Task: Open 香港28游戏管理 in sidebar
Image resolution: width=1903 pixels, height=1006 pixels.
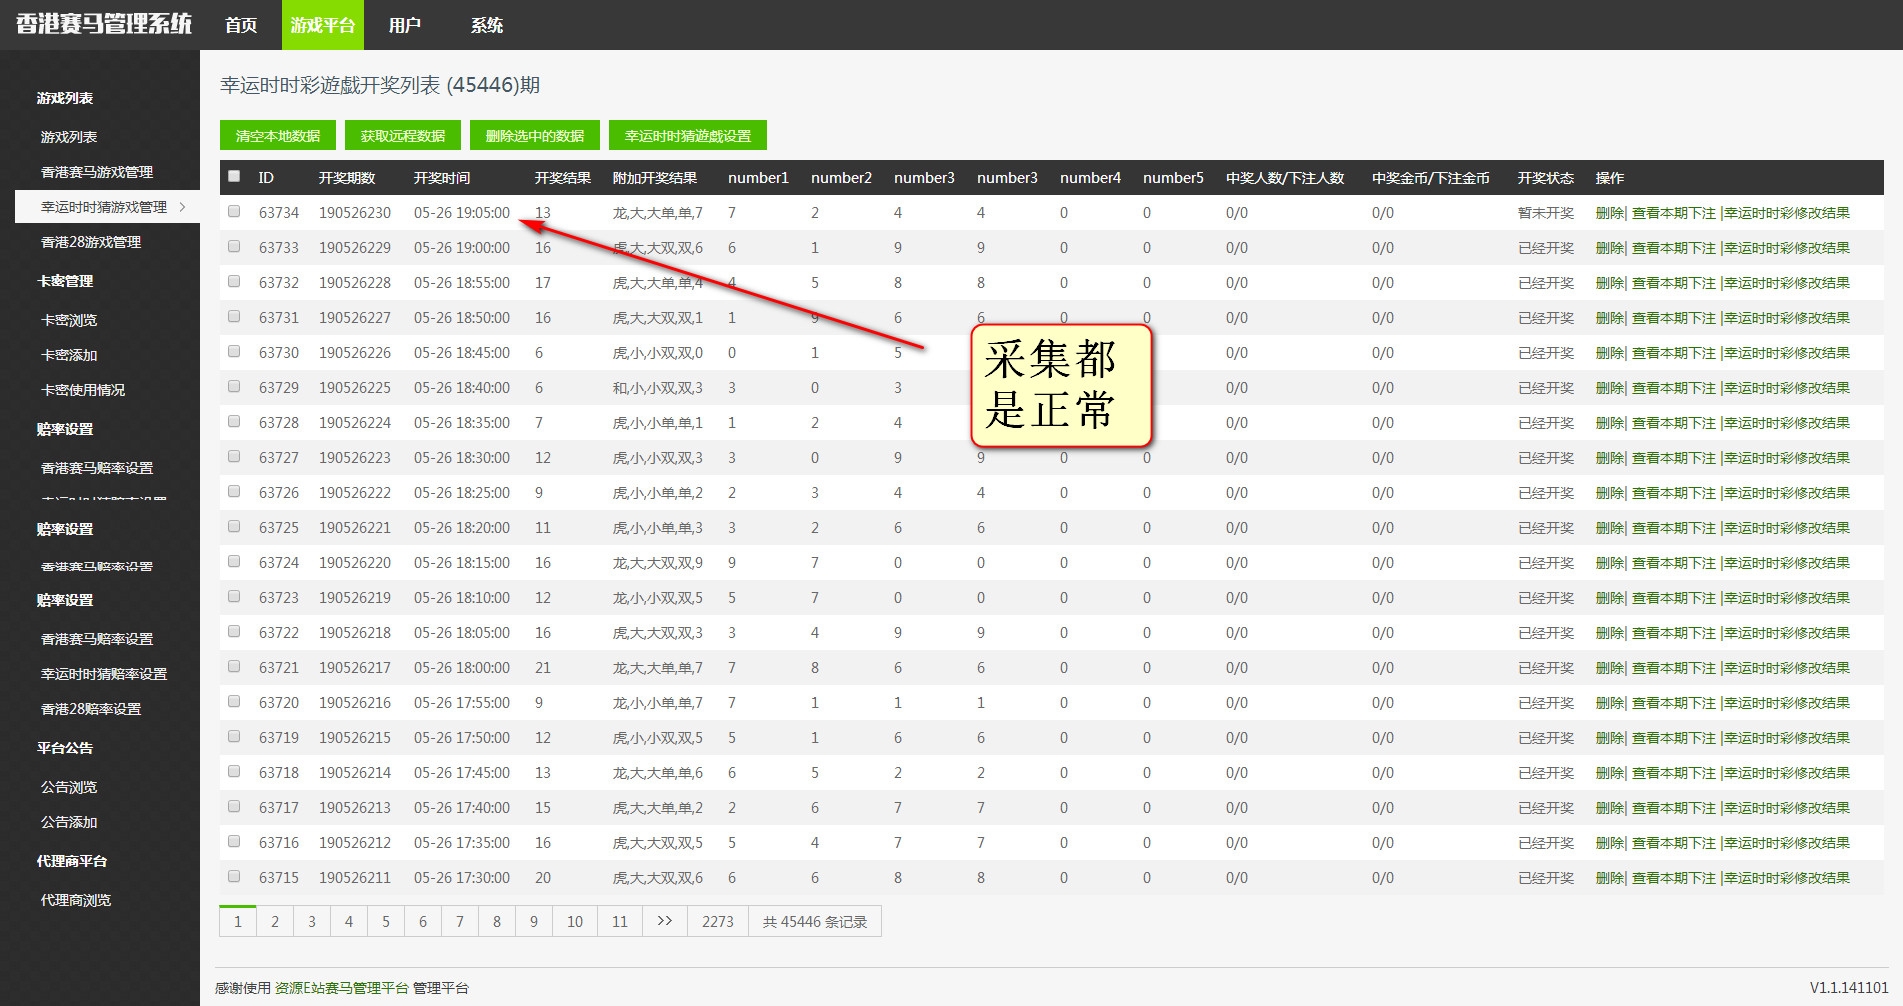Action: pos(91,242)
